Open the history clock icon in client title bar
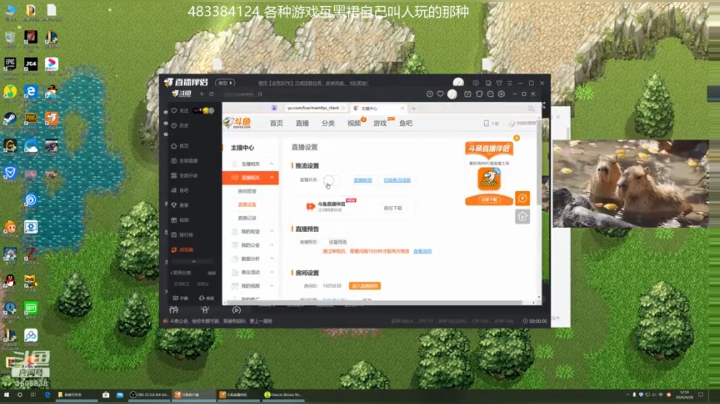 point(429,94)
